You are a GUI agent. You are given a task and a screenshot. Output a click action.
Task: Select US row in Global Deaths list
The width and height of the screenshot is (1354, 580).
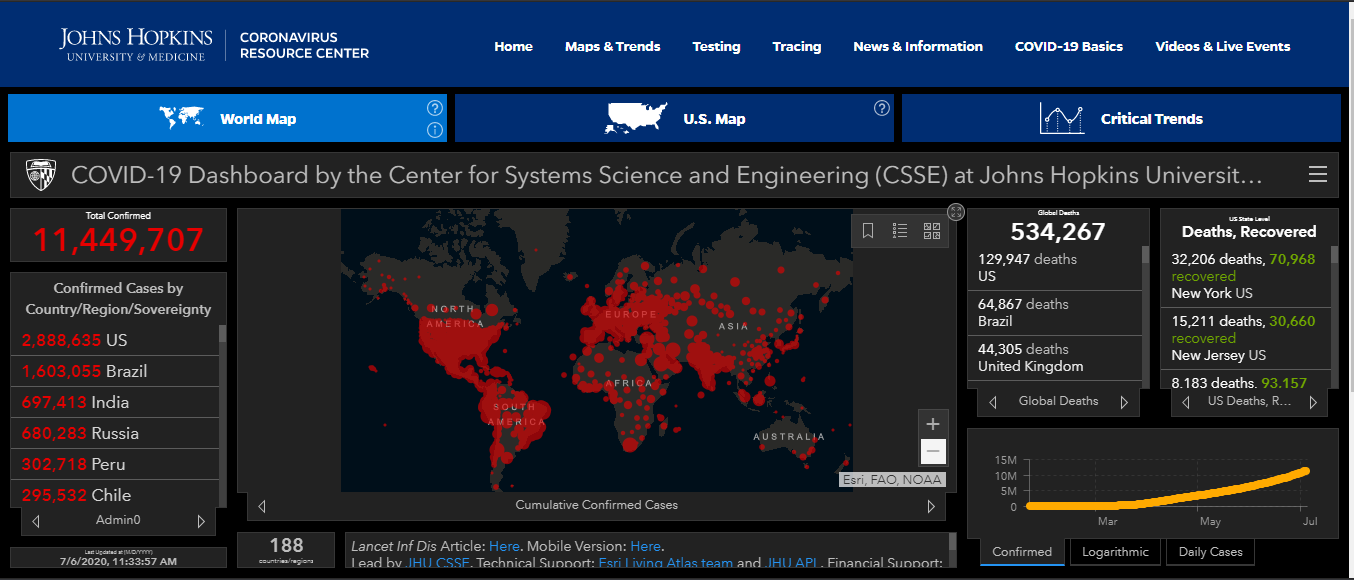1054,268
